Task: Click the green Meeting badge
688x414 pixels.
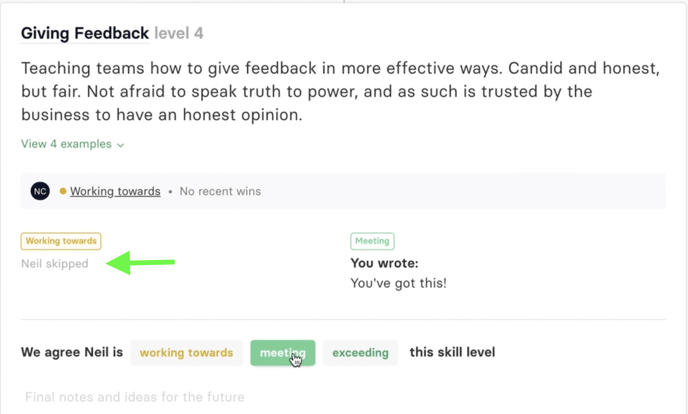Action: coord(372,241)
